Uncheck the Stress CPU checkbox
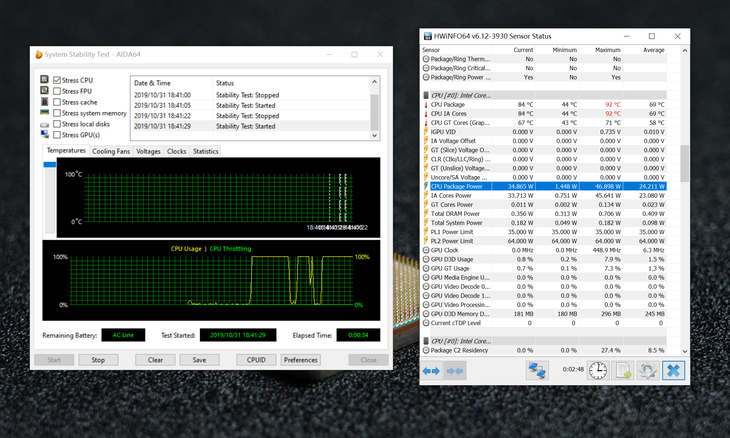Viewport: 730px width, 438px height. point(57,80)
